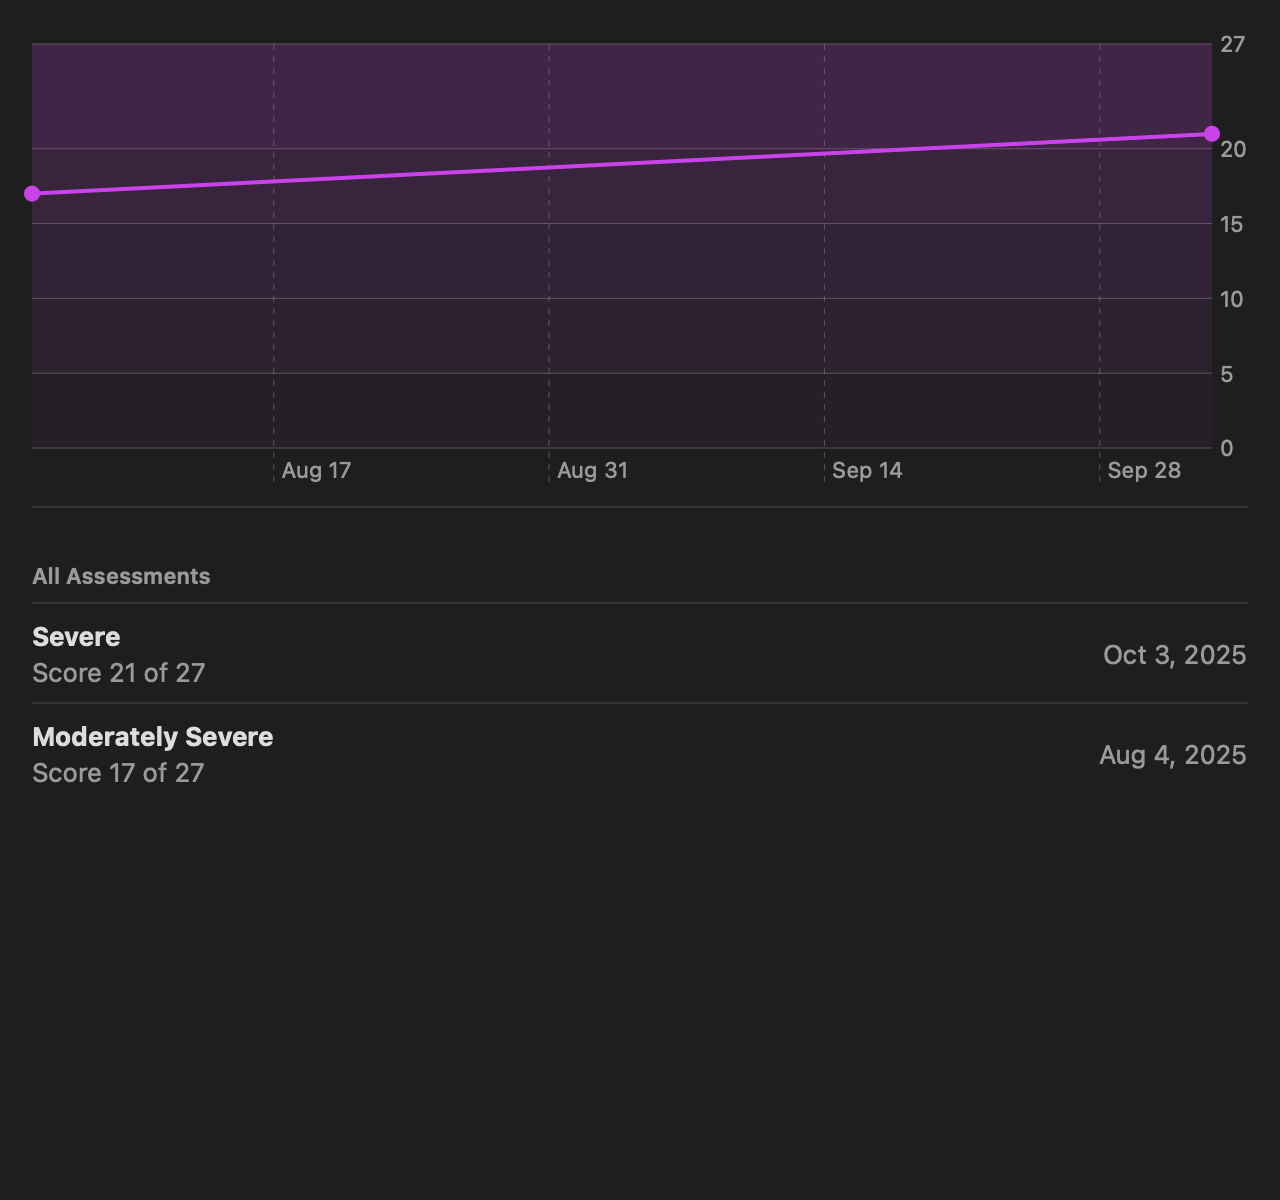Click the Sep 28 axis label

tap(1144, 471)
